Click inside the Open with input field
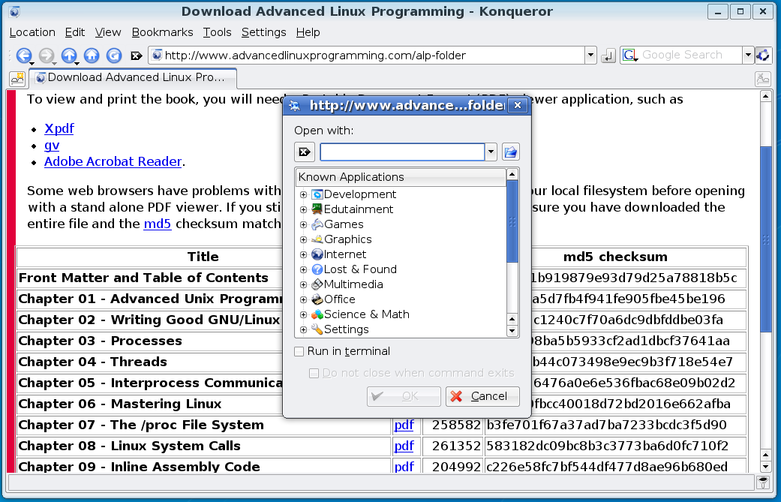The height and width of the screenshot is (502, 781). tap(402, 152)
